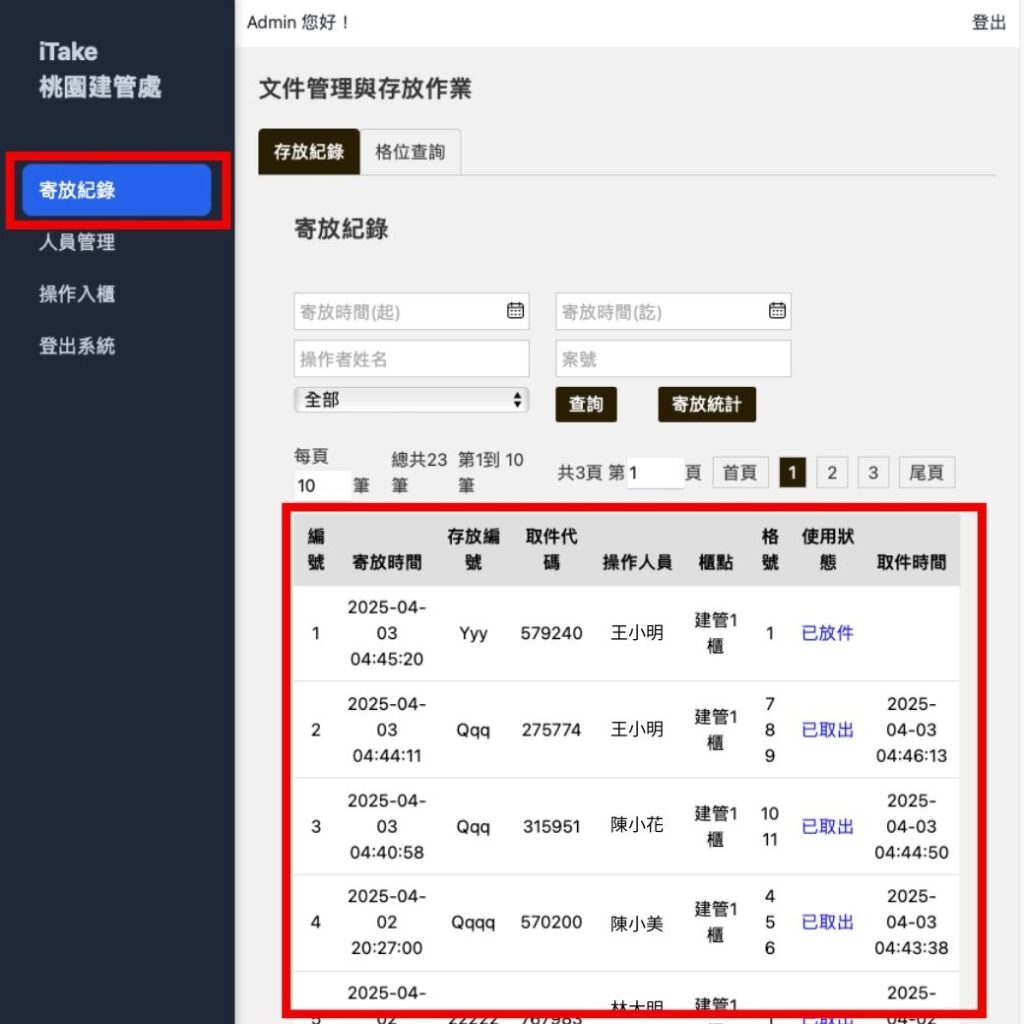
Task: Open calendar icon for end deposit time
Action: 777,311
